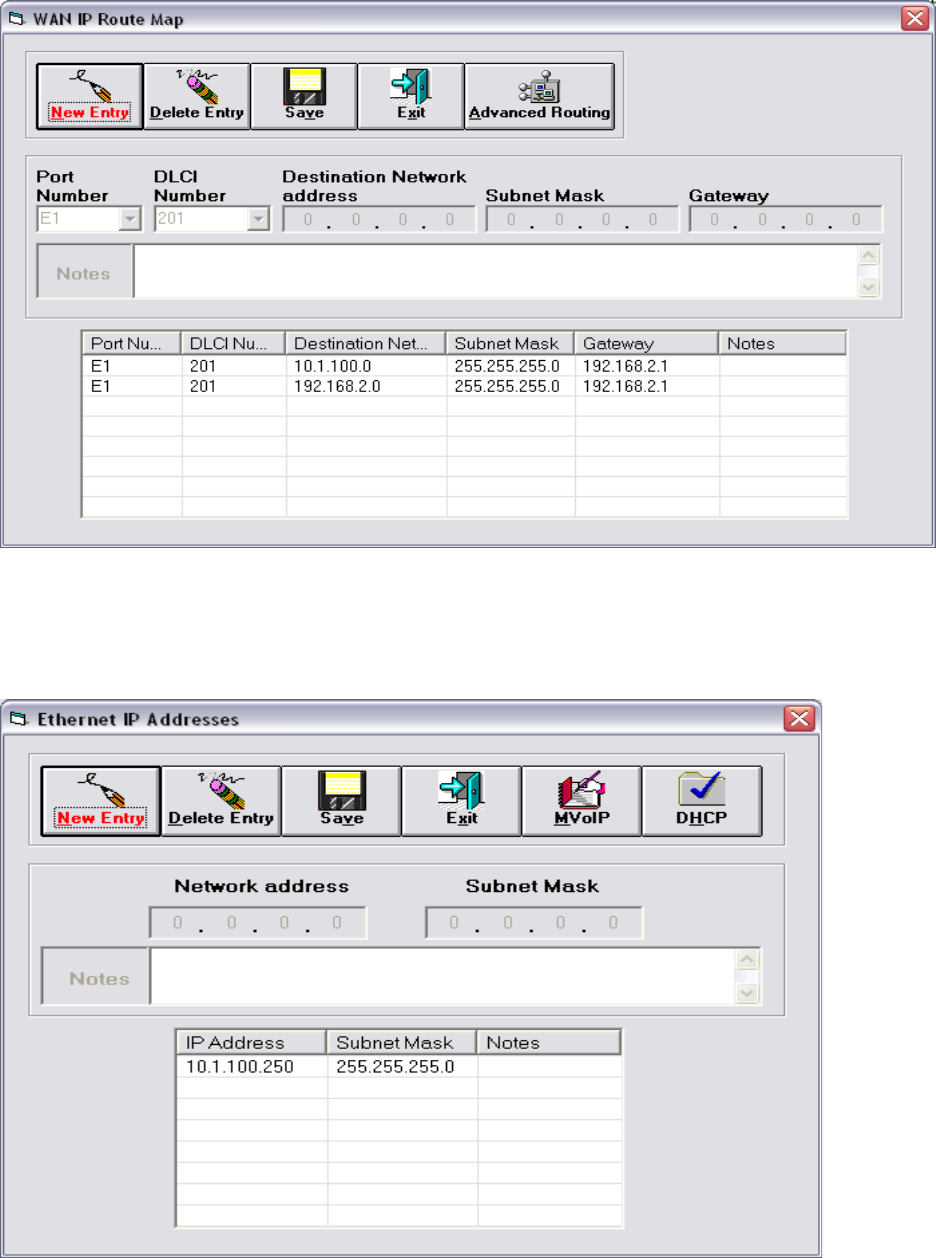
Task: Click the Gateway column header
Action: (646, 343)
